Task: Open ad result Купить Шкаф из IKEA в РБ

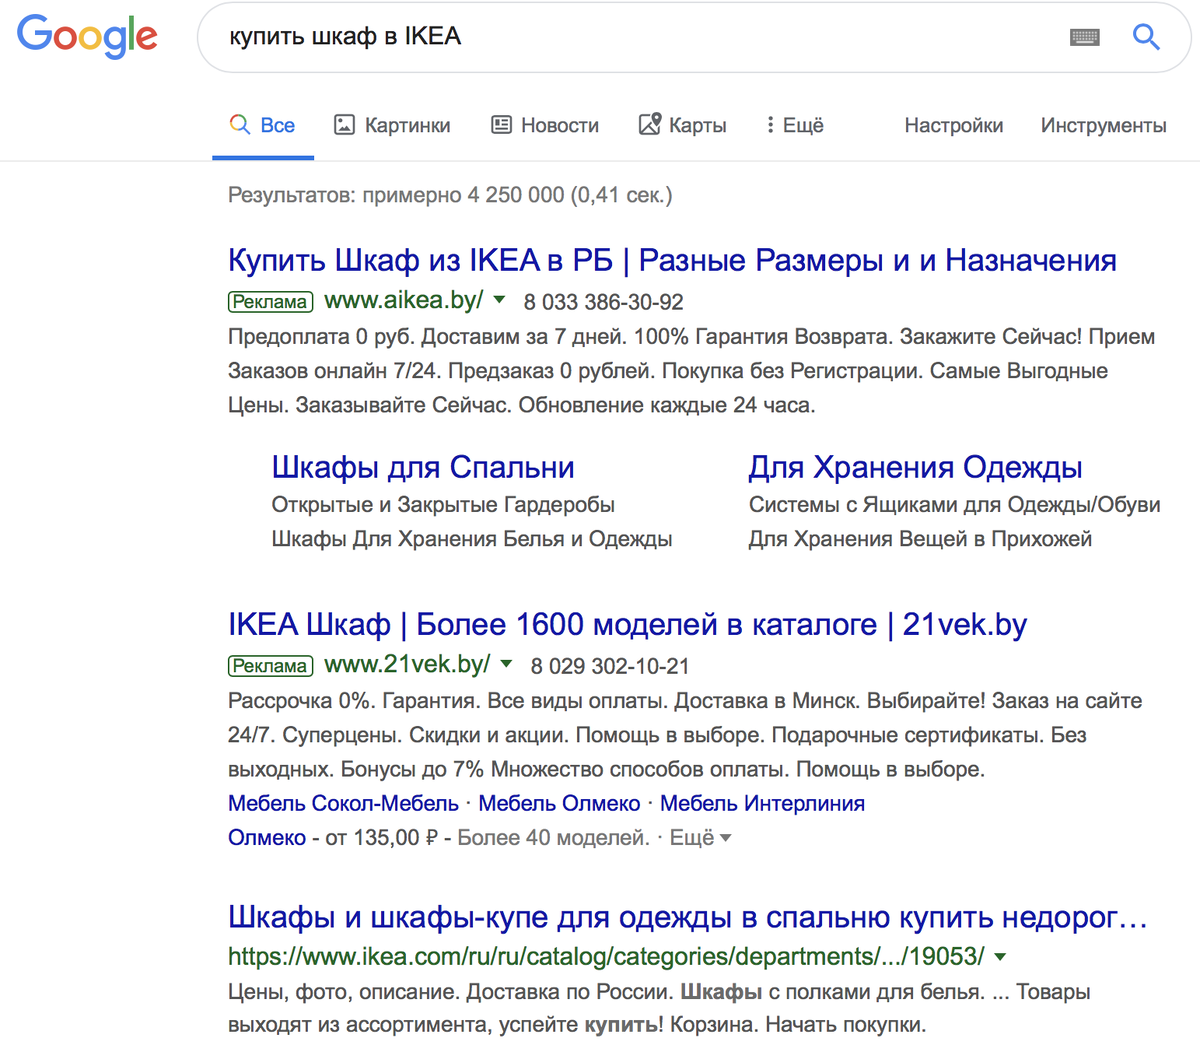Action: tap(672, 260)
